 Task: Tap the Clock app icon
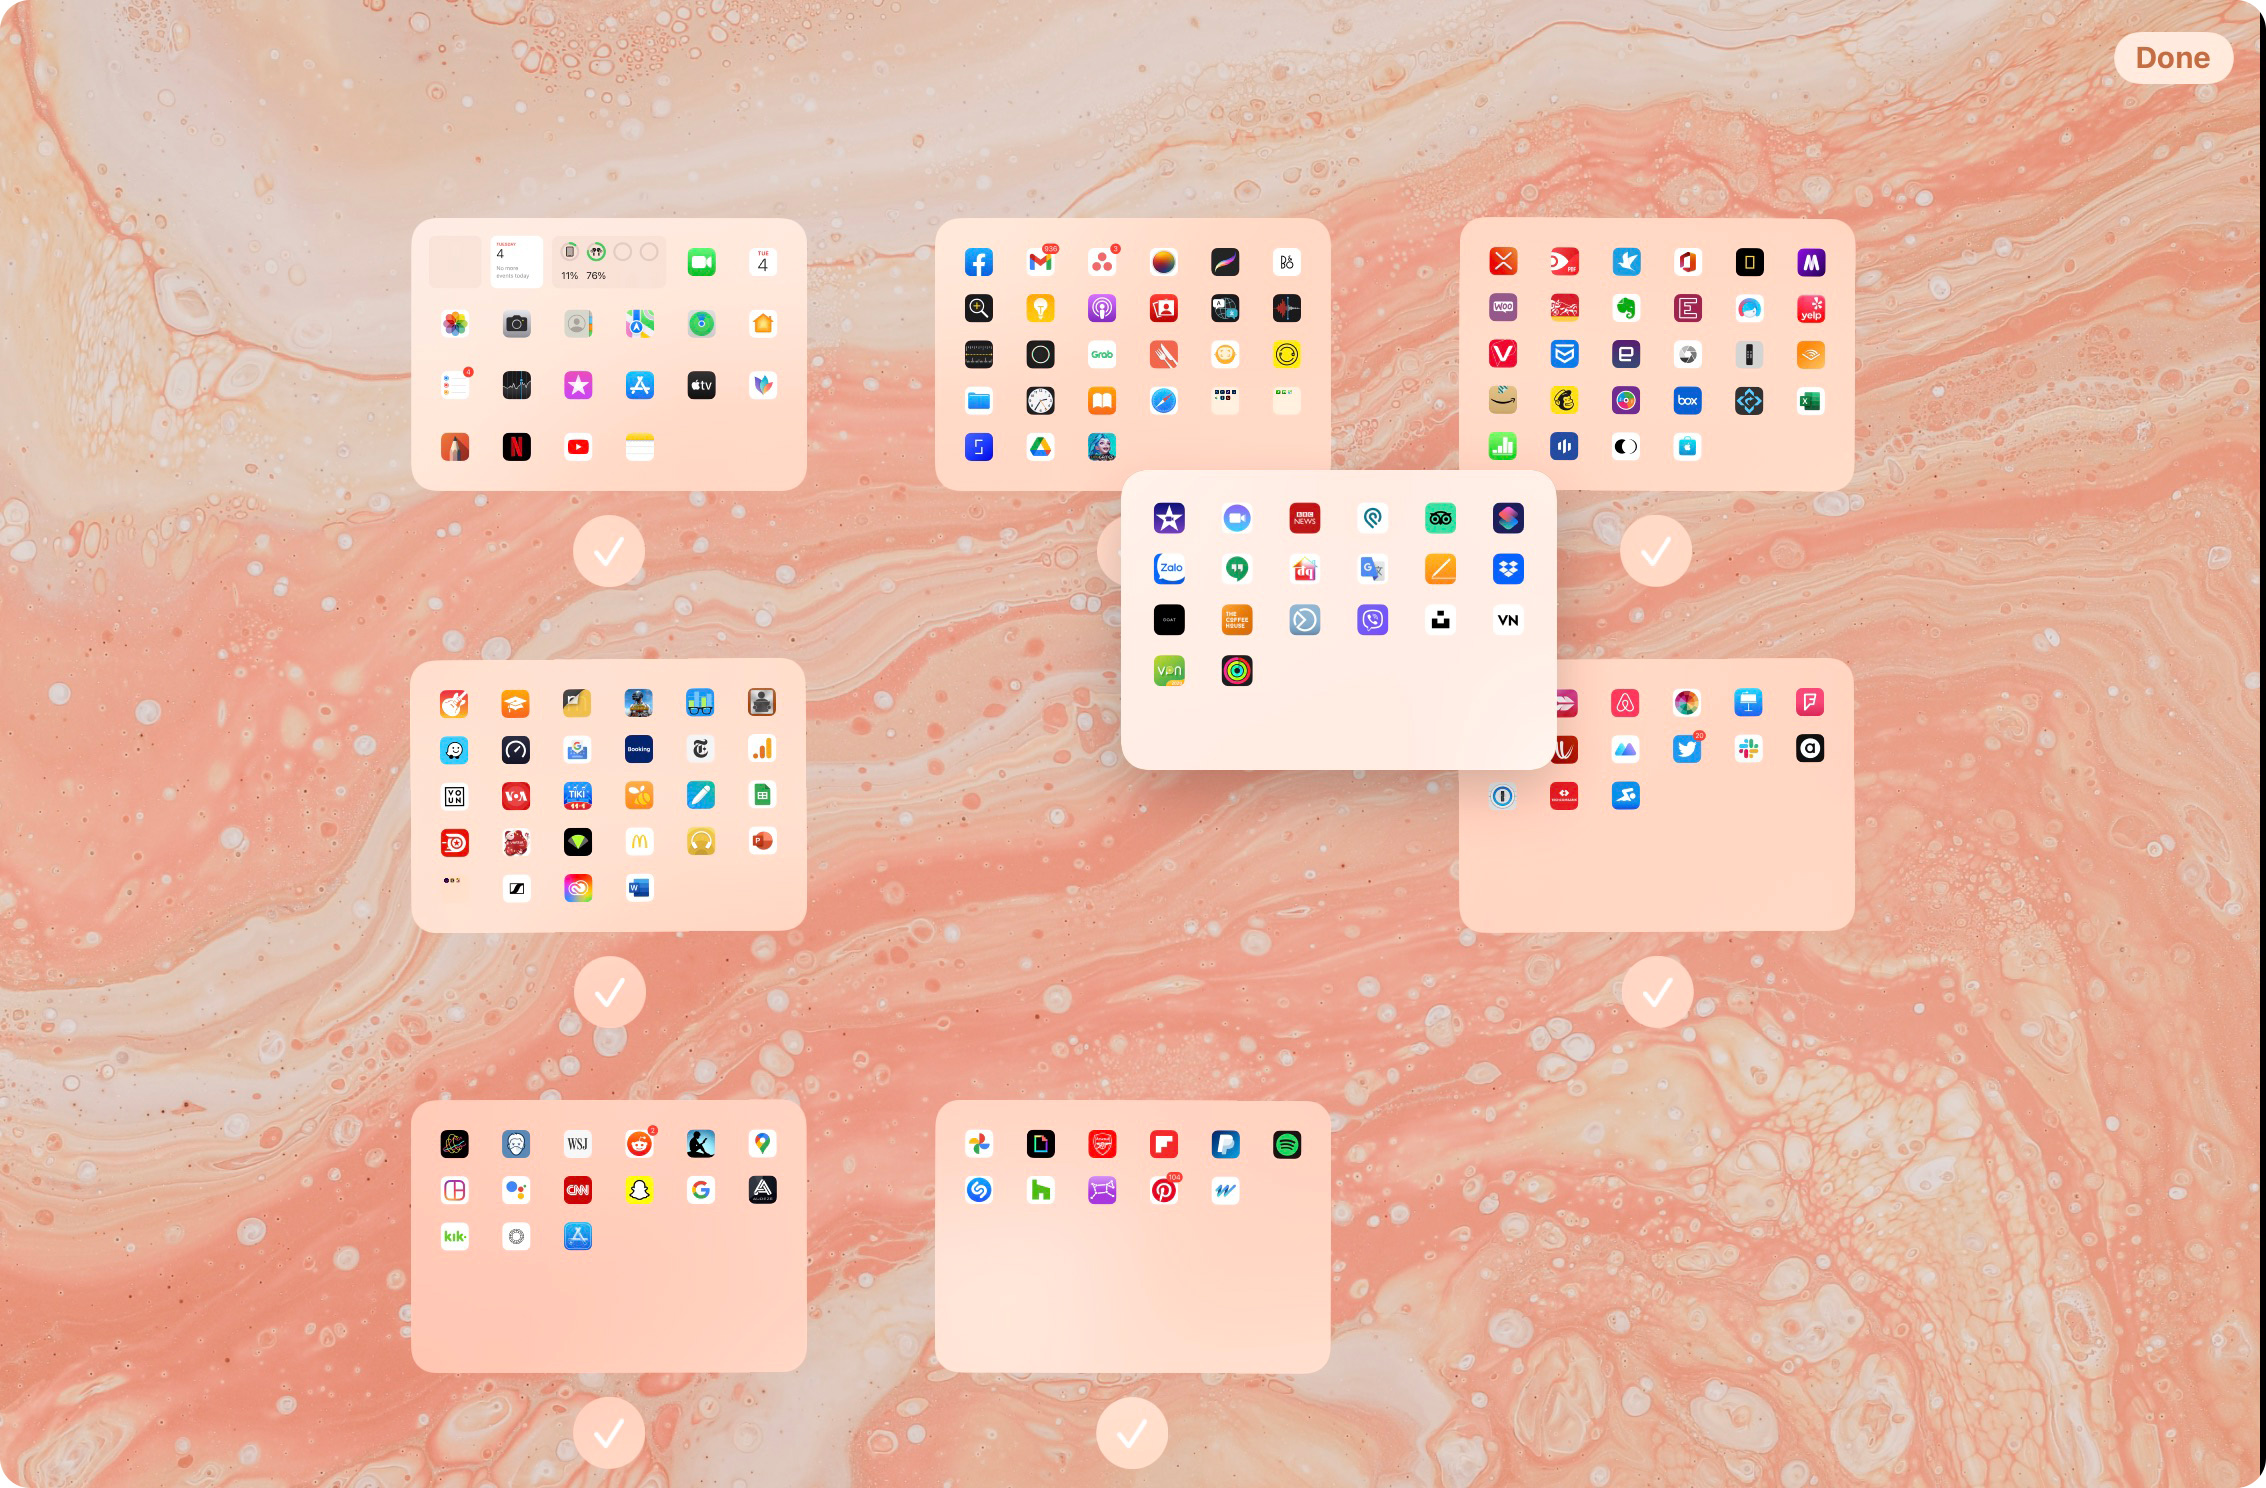(x=1040, y=401)
